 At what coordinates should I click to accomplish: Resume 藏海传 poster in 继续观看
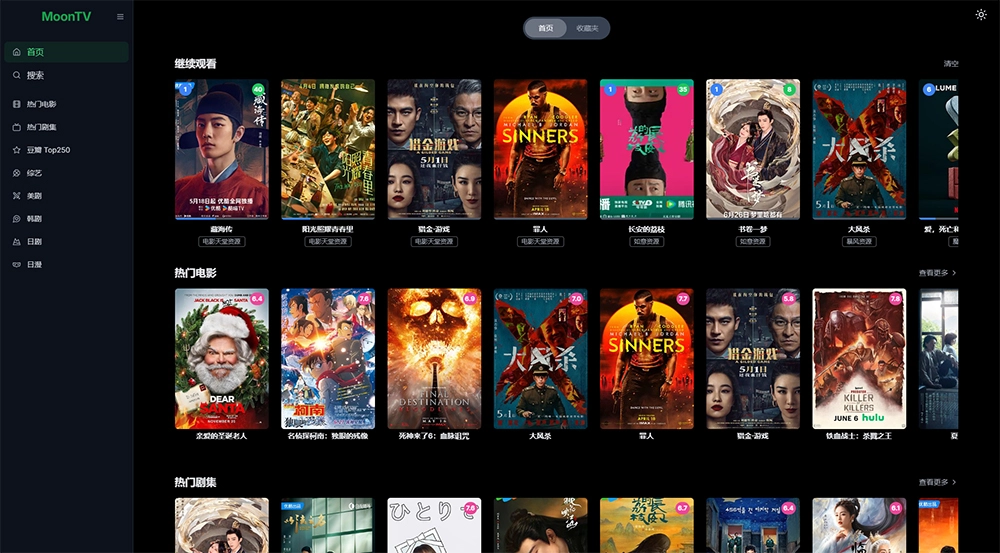(x=222, y=149)
